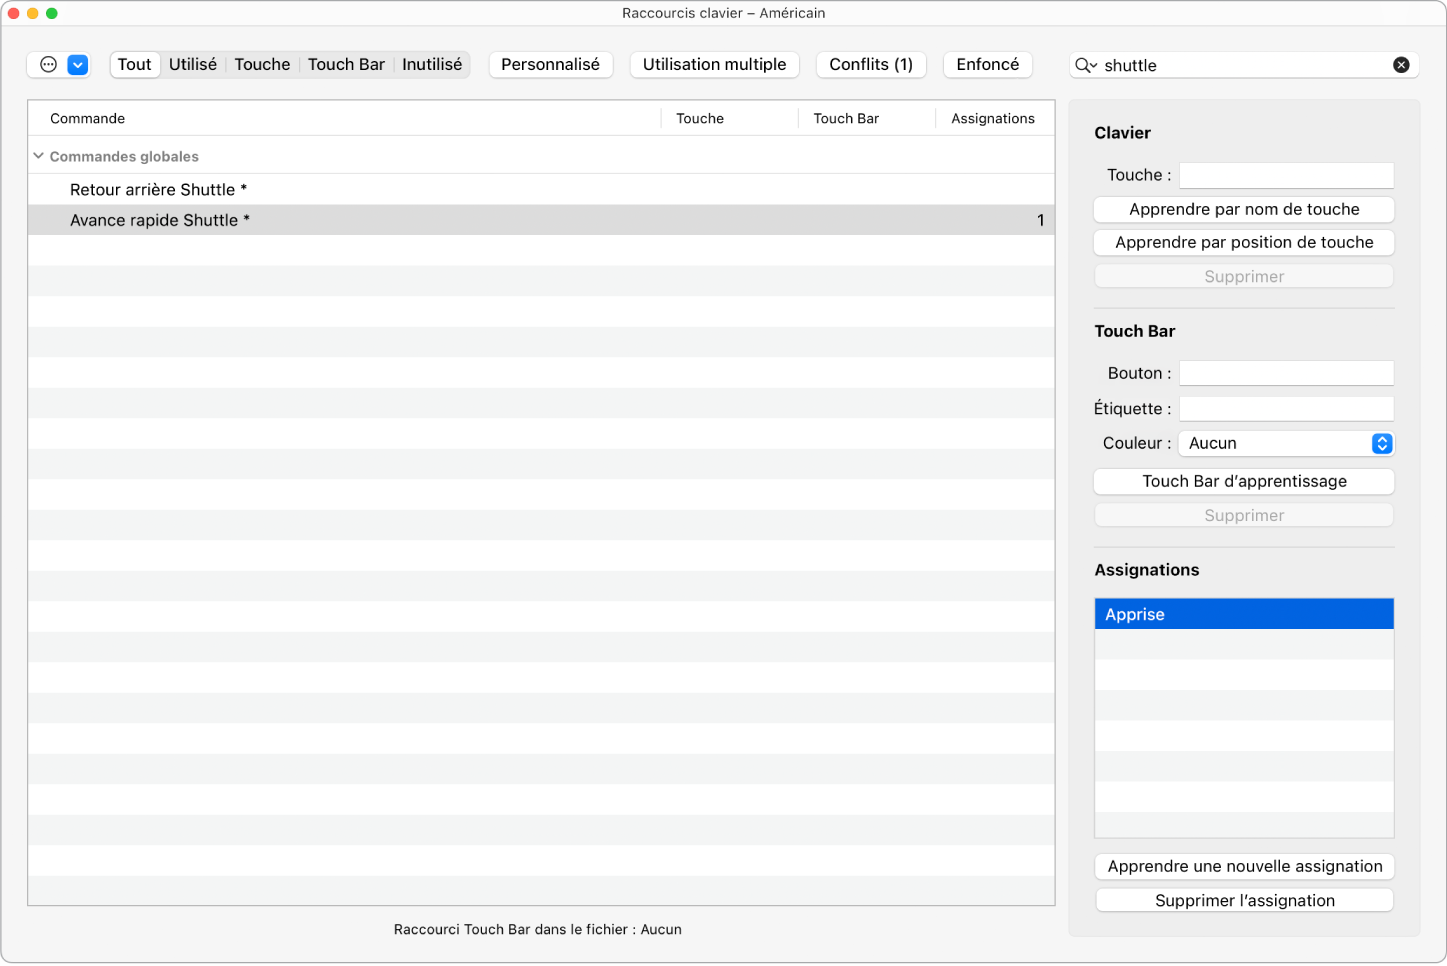The height and width of the screenshot is (966, 1447).
Task: Enable the Enfoncé filter button
Action: [x=987, y=65]
